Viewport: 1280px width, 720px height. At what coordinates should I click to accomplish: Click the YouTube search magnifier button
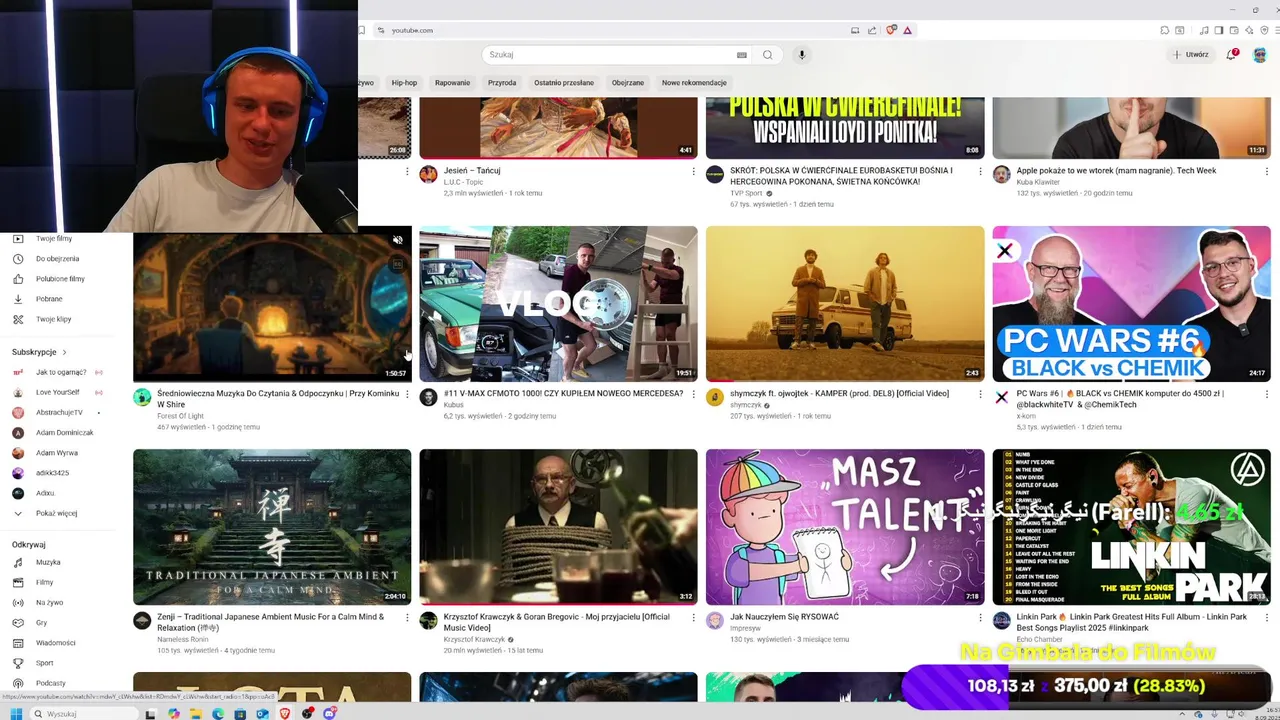point(768,55)
